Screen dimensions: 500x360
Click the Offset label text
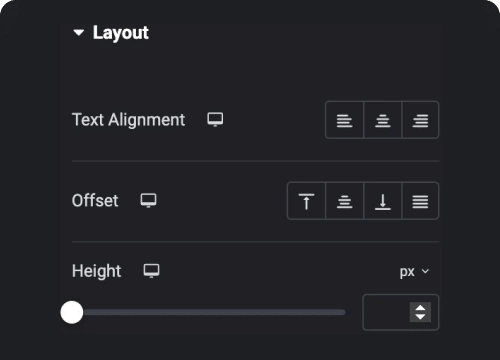[x=95, y=201]
